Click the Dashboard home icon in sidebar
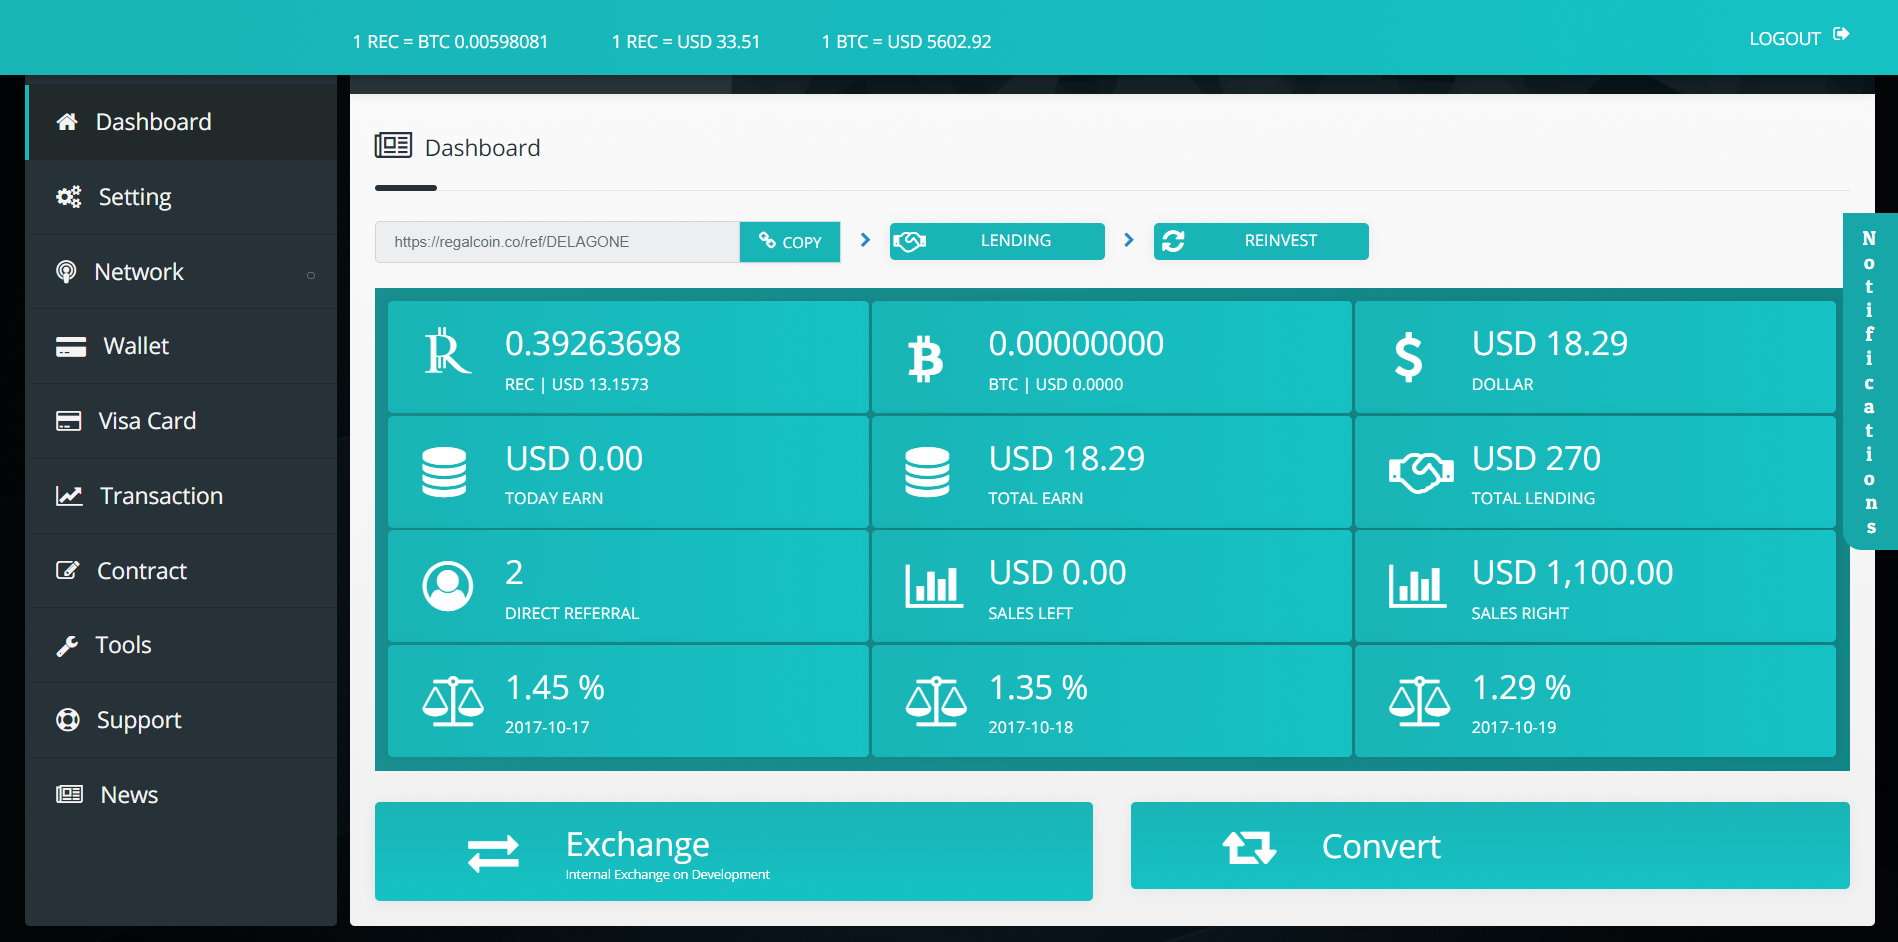 pyautogui.click(x=67, y=122)
